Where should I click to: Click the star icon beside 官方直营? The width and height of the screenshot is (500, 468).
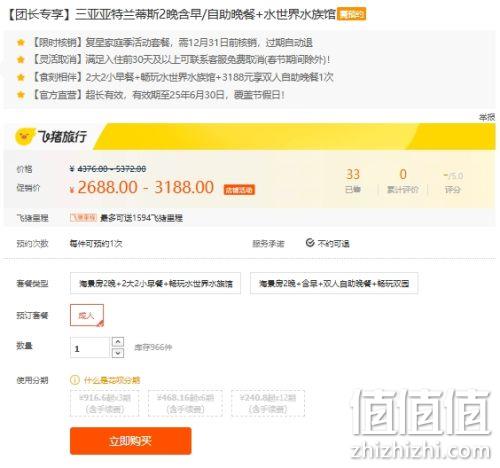click(21, 95)
